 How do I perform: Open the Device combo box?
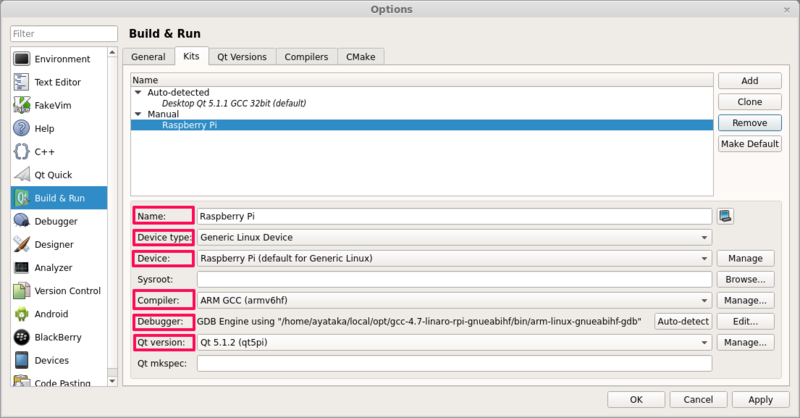(454, 258)
